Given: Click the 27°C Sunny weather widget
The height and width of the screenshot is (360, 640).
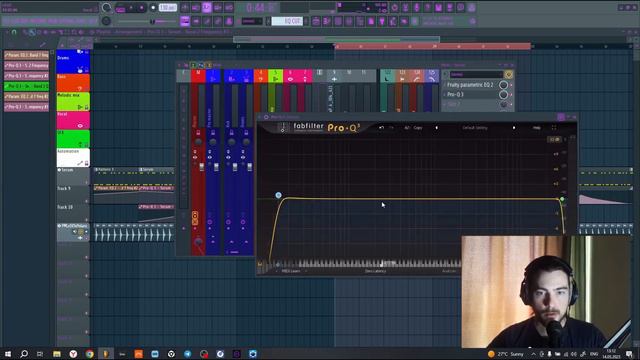Looking at the screenshot, I should pyautogui.click(x=506, y=354).
